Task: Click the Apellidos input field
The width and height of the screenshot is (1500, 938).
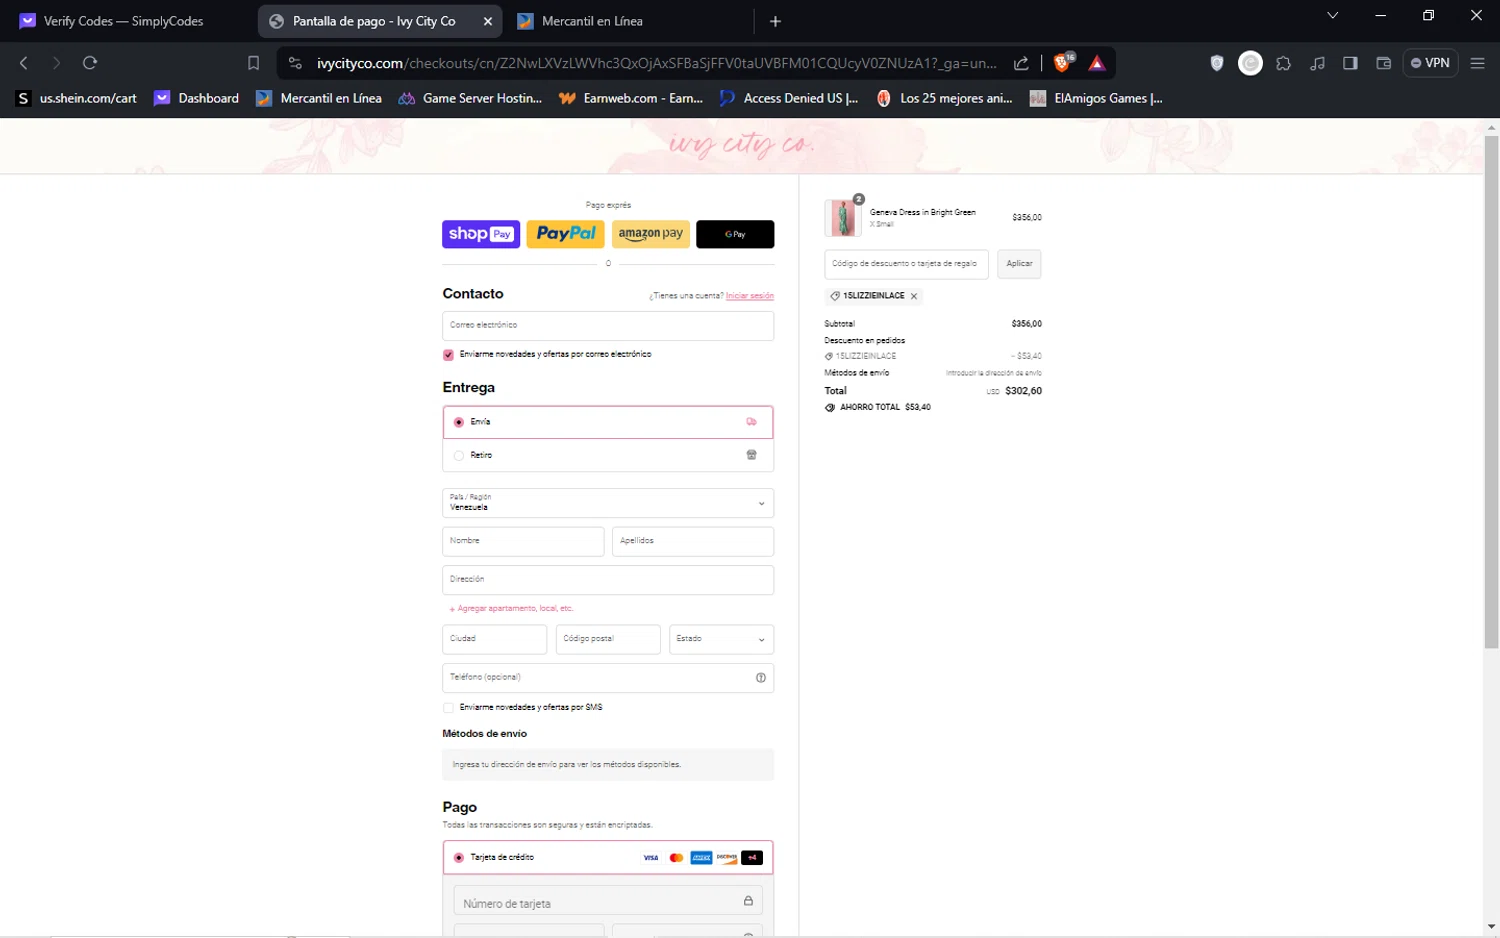Action: click(693, 541)
